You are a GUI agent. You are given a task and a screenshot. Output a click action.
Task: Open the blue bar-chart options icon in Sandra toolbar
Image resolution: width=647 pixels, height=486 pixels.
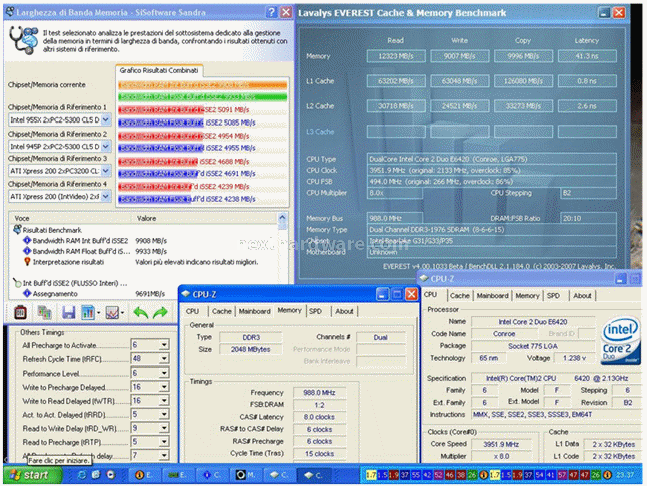point(90,312)
